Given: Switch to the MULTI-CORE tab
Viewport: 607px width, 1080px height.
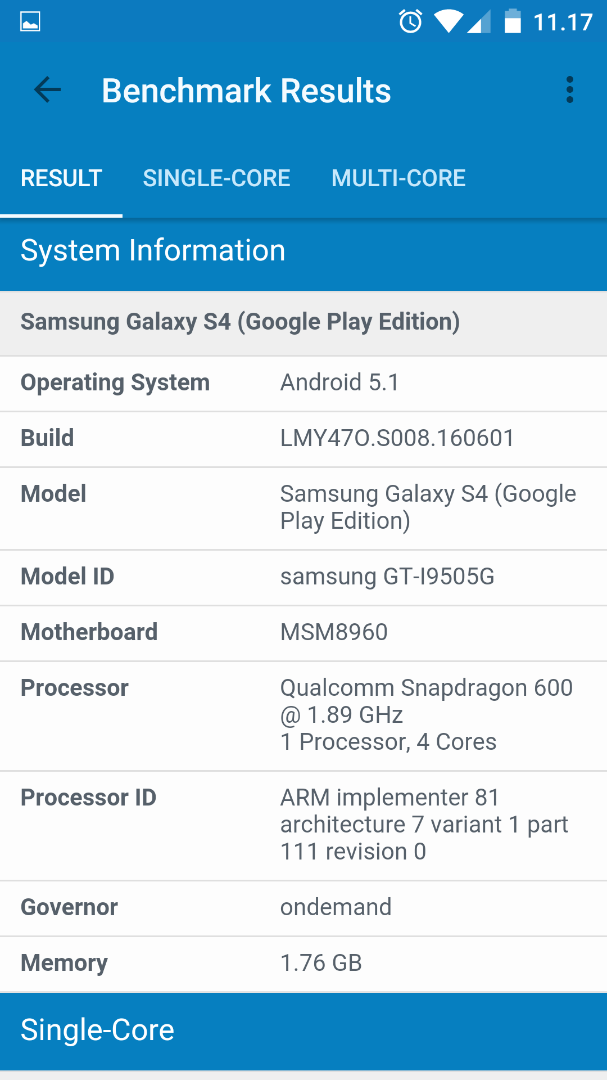Looking at the screenshot, I should point(398,178).
